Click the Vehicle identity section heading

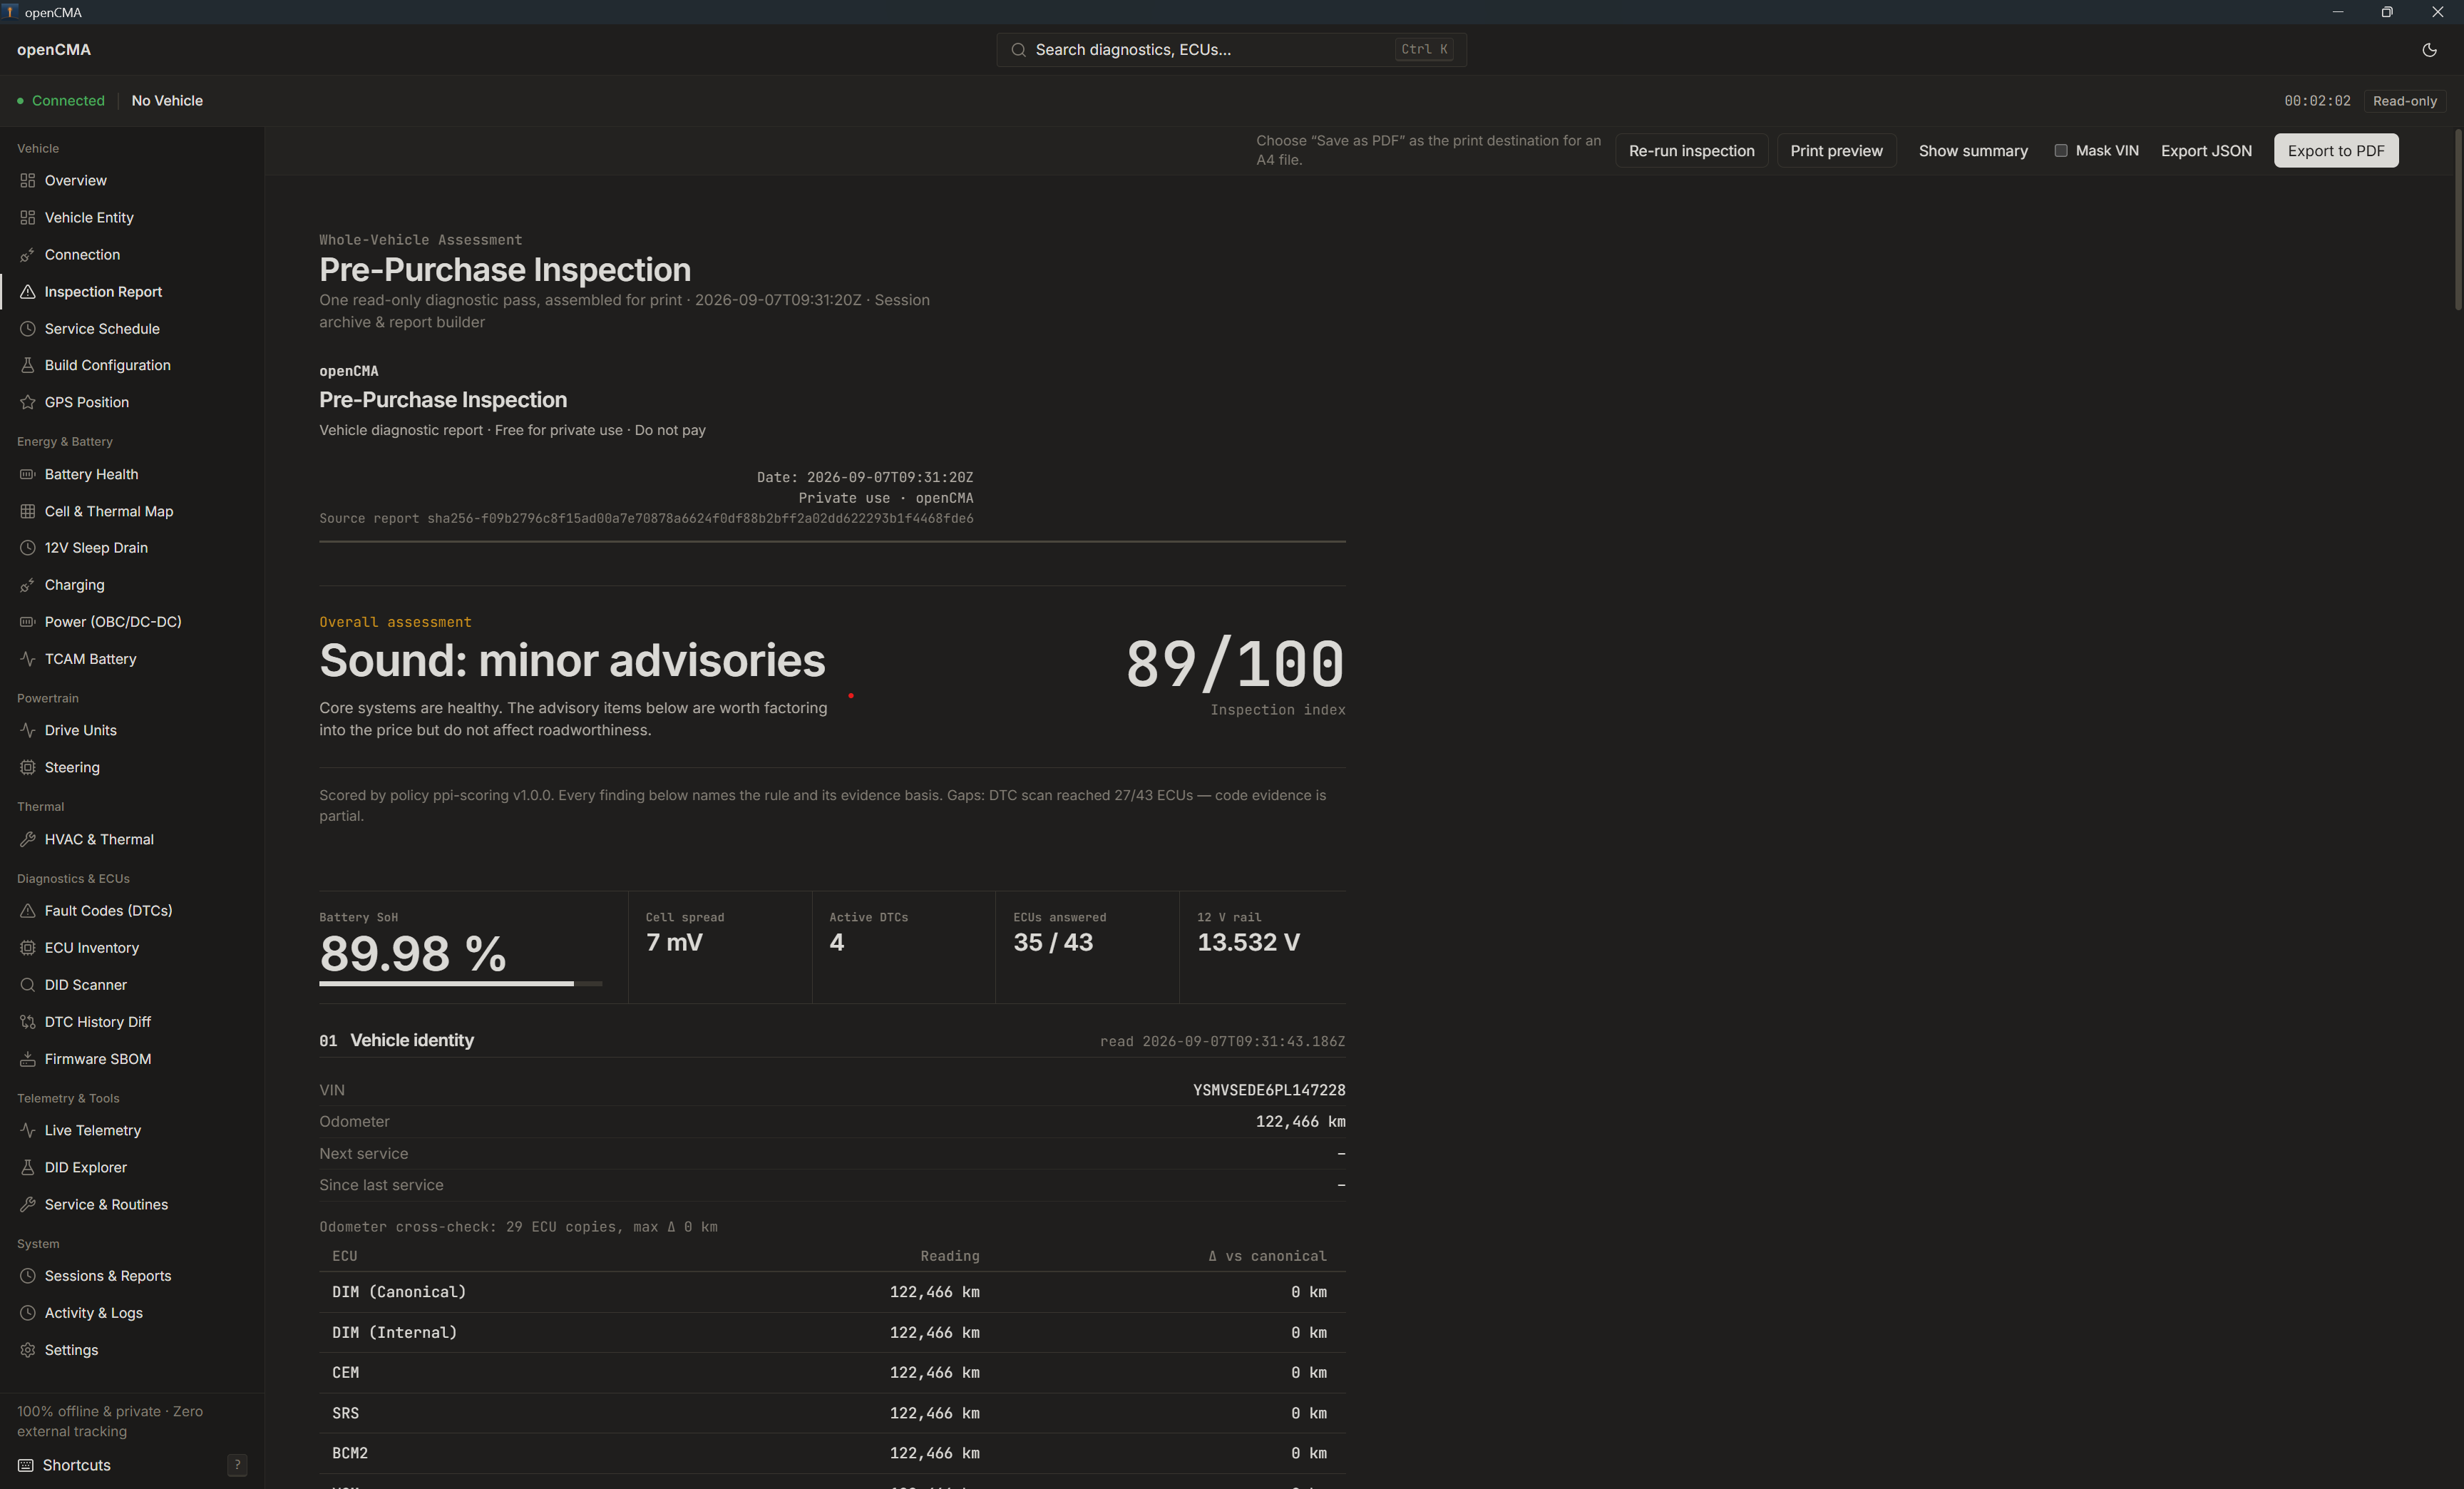click(x=411, y=1040)
